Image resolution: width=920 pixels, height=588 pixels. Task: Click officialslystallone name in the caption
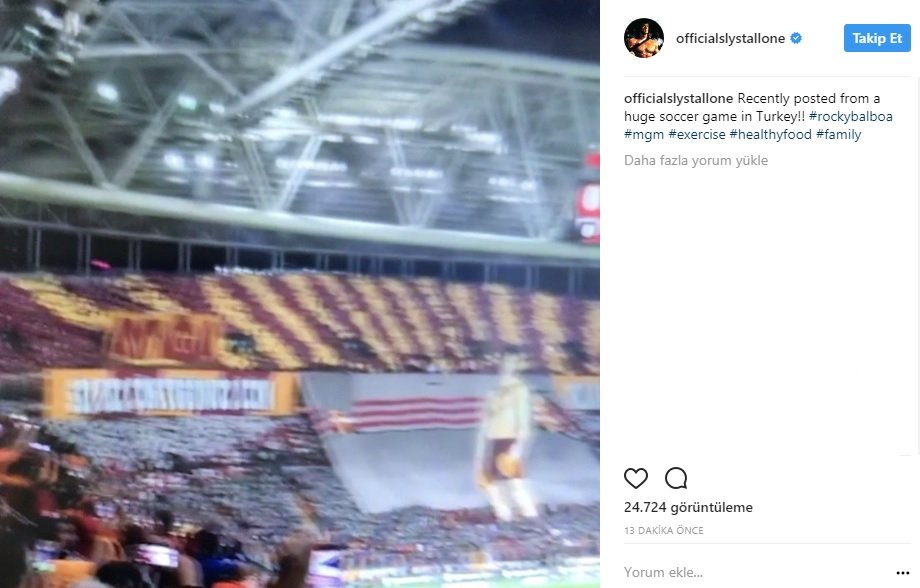(x=678, y=98)
